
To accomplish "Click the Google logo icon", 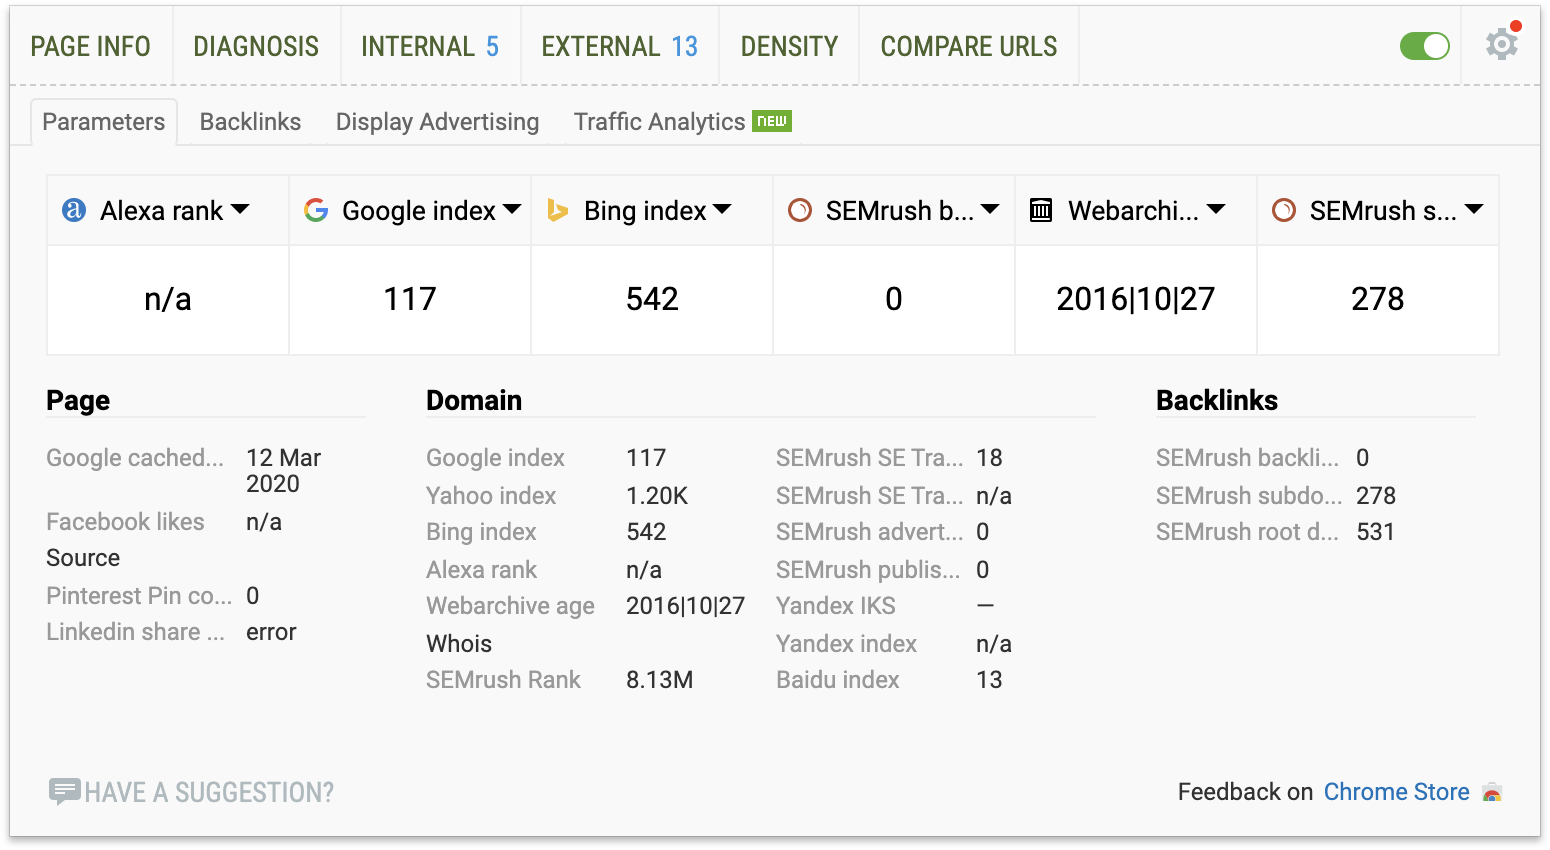I will coord(316,210).
